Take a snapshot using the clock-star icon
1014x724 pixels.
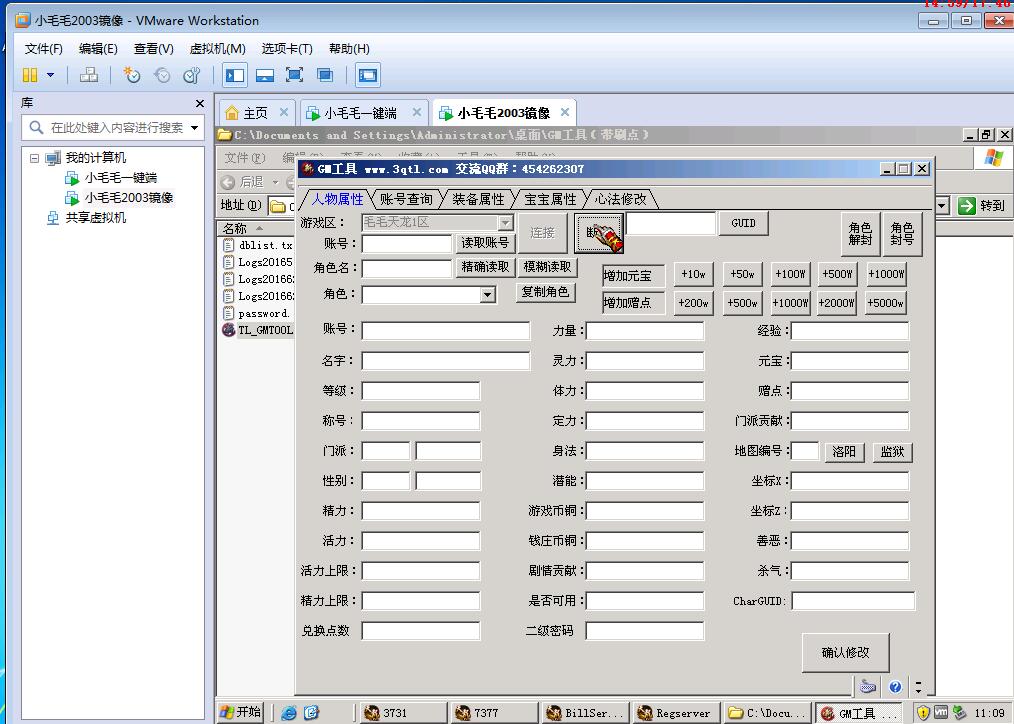[x=130, y=75]
